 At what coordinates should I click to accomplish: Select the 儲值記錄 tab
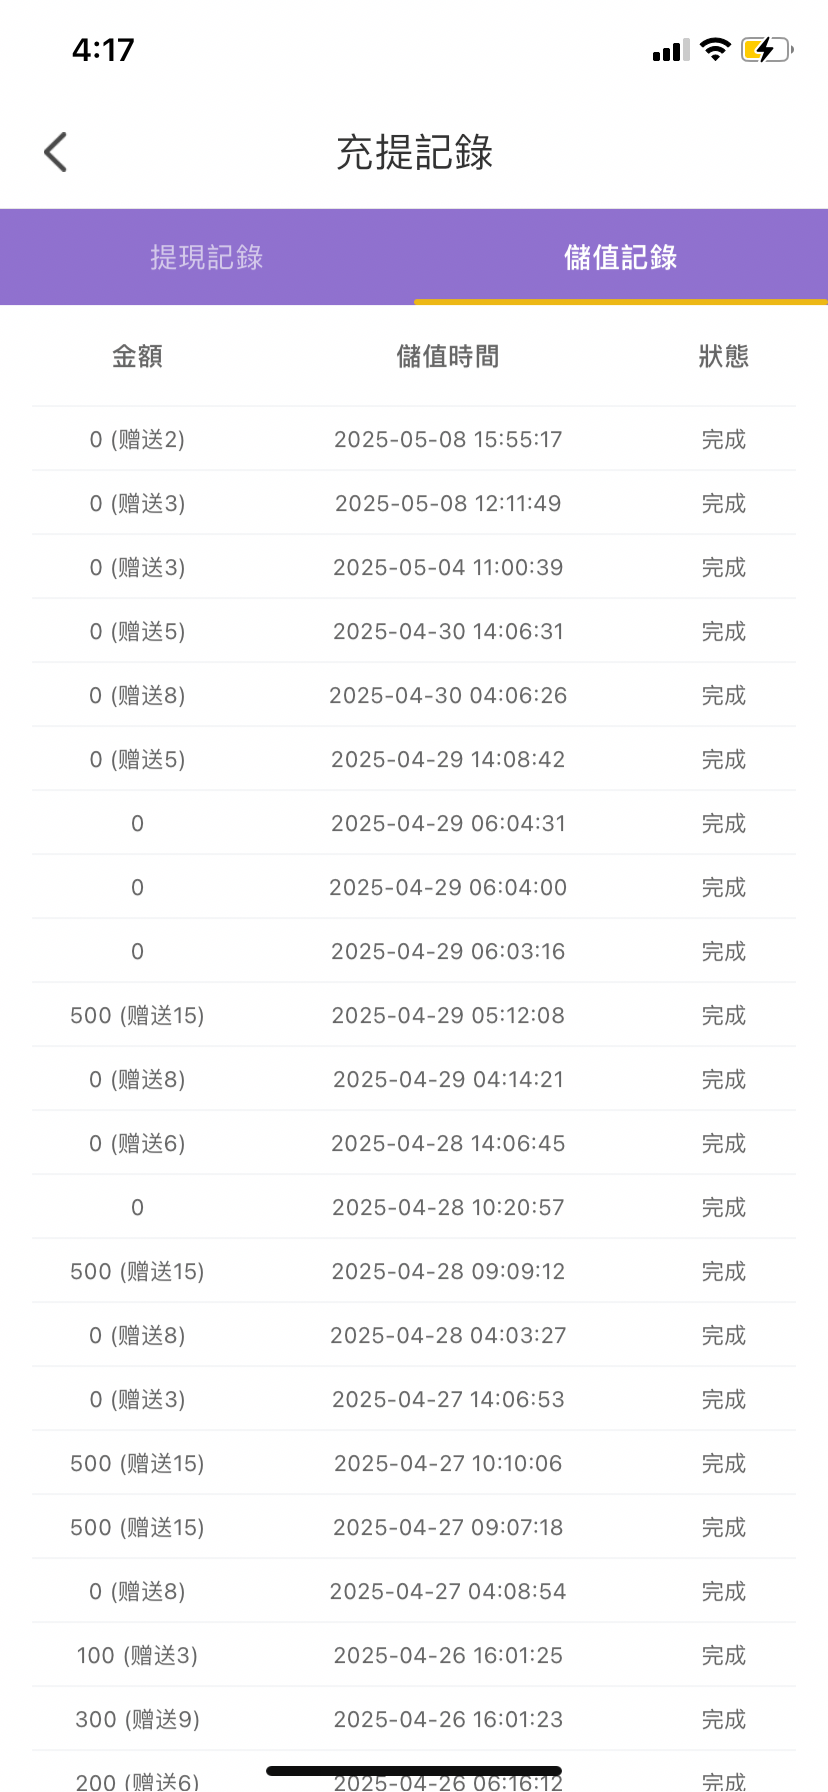click(620, 257)
